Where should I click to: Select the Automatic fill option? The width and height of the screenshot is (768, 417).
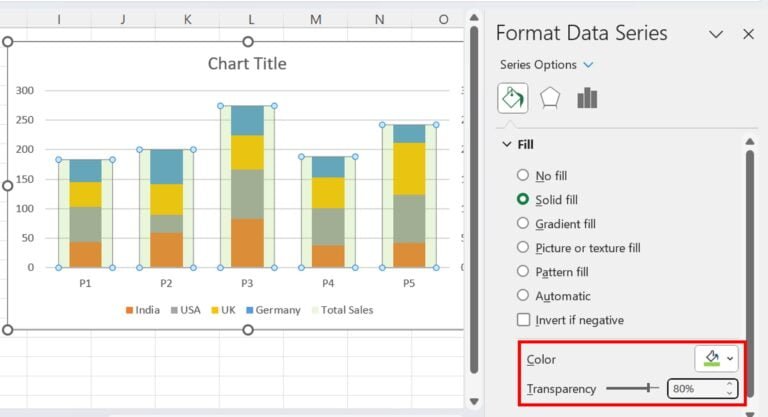[x=523, y=296]
